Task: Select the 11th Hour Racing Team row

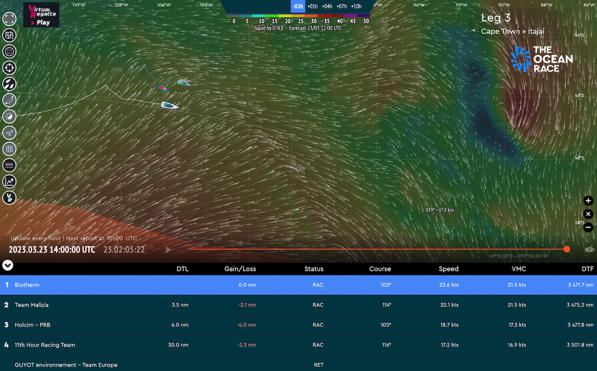Action: tap(298, 345)
